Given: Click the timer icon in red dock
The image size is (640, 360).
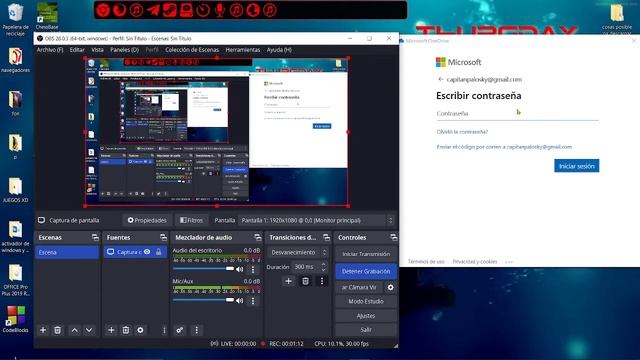Looking at the screenshot, I should pos(203,10).
